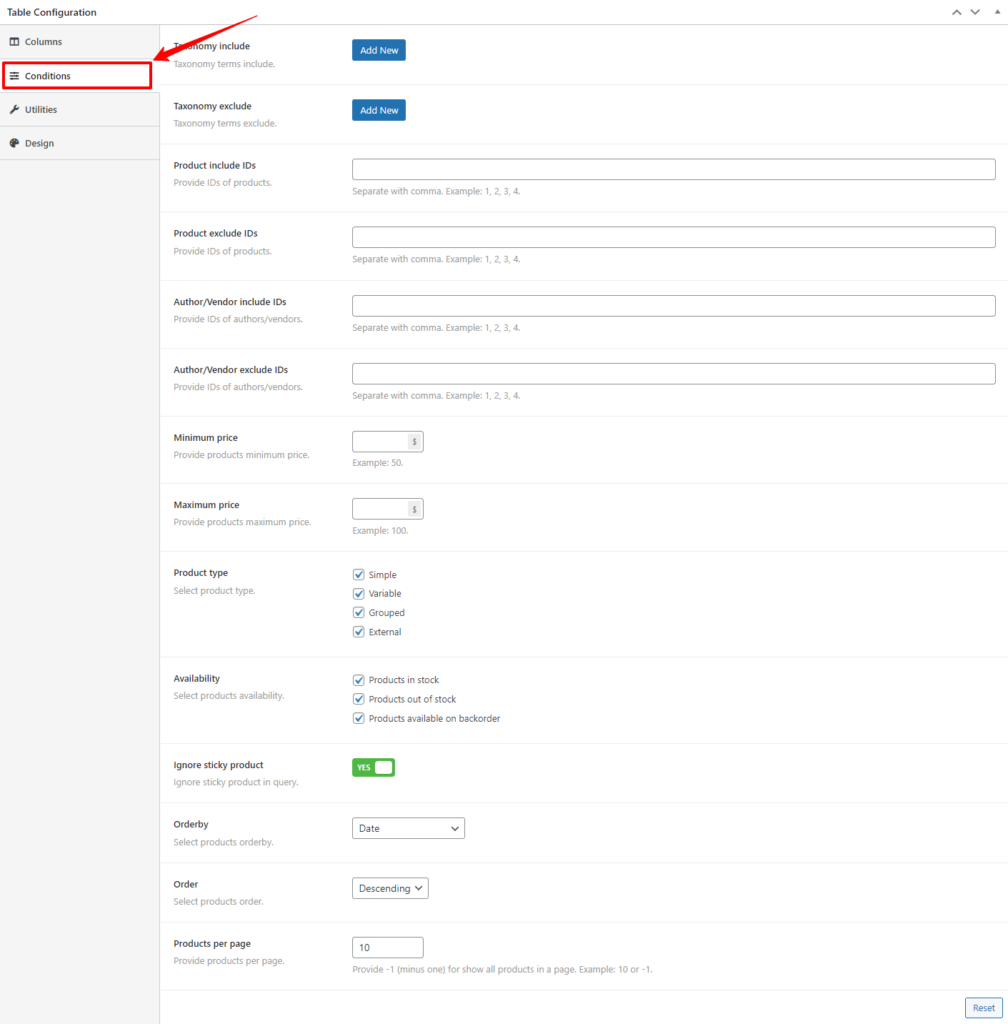Open the Order dropdown
Screen dimensions: 1008x1024
[x=390, y=888]
